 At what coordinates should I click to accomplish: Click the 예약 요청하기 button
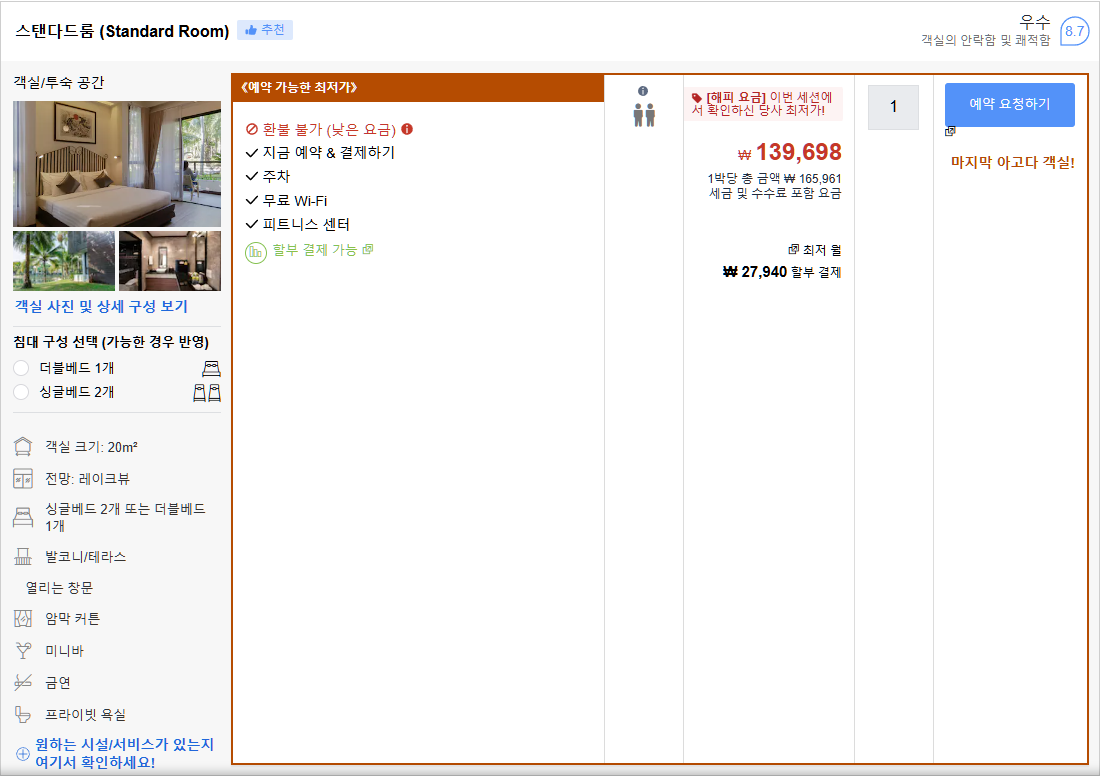pyautogui.click(x=1010, y=104)
